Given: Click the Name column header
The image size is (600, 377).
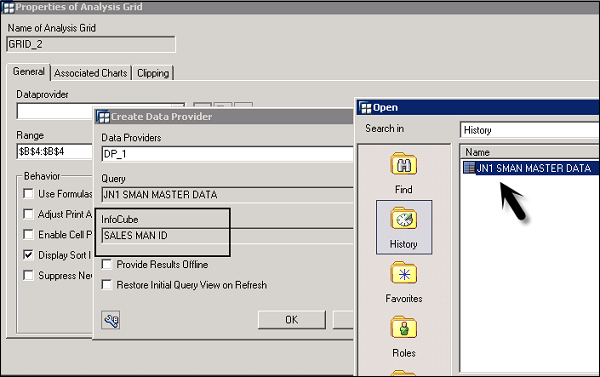Looking at the screenshot, I should click(x=530, y=152).
